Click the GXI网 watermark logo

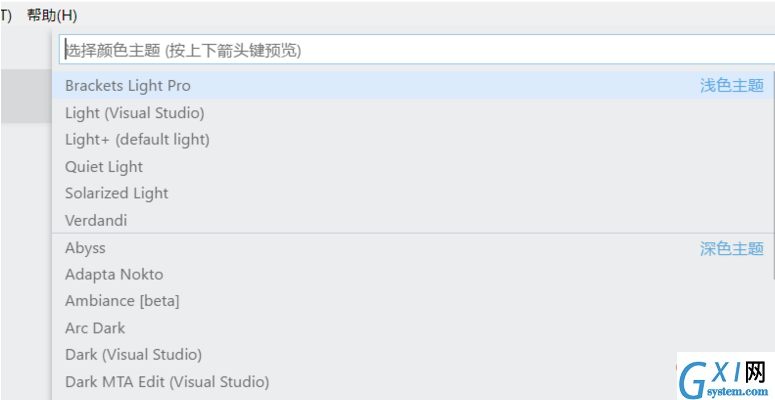coord(723,375)
